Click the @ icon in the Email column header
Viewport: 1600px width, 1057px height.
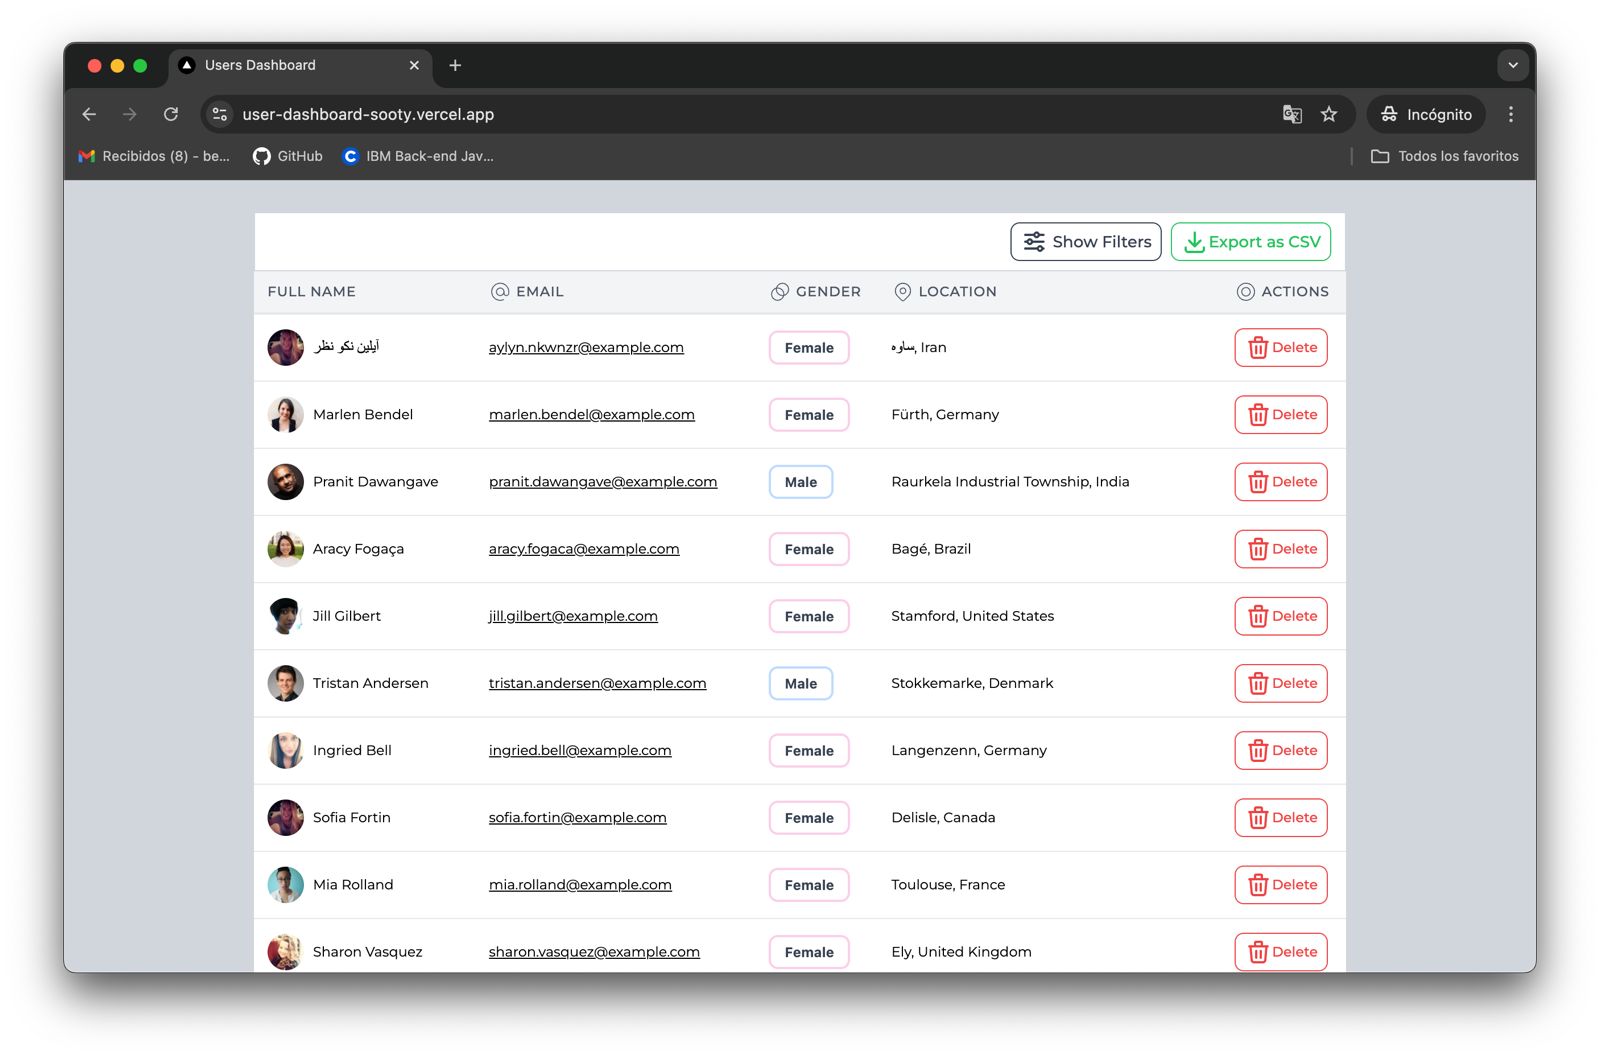[x=498, y=291]
